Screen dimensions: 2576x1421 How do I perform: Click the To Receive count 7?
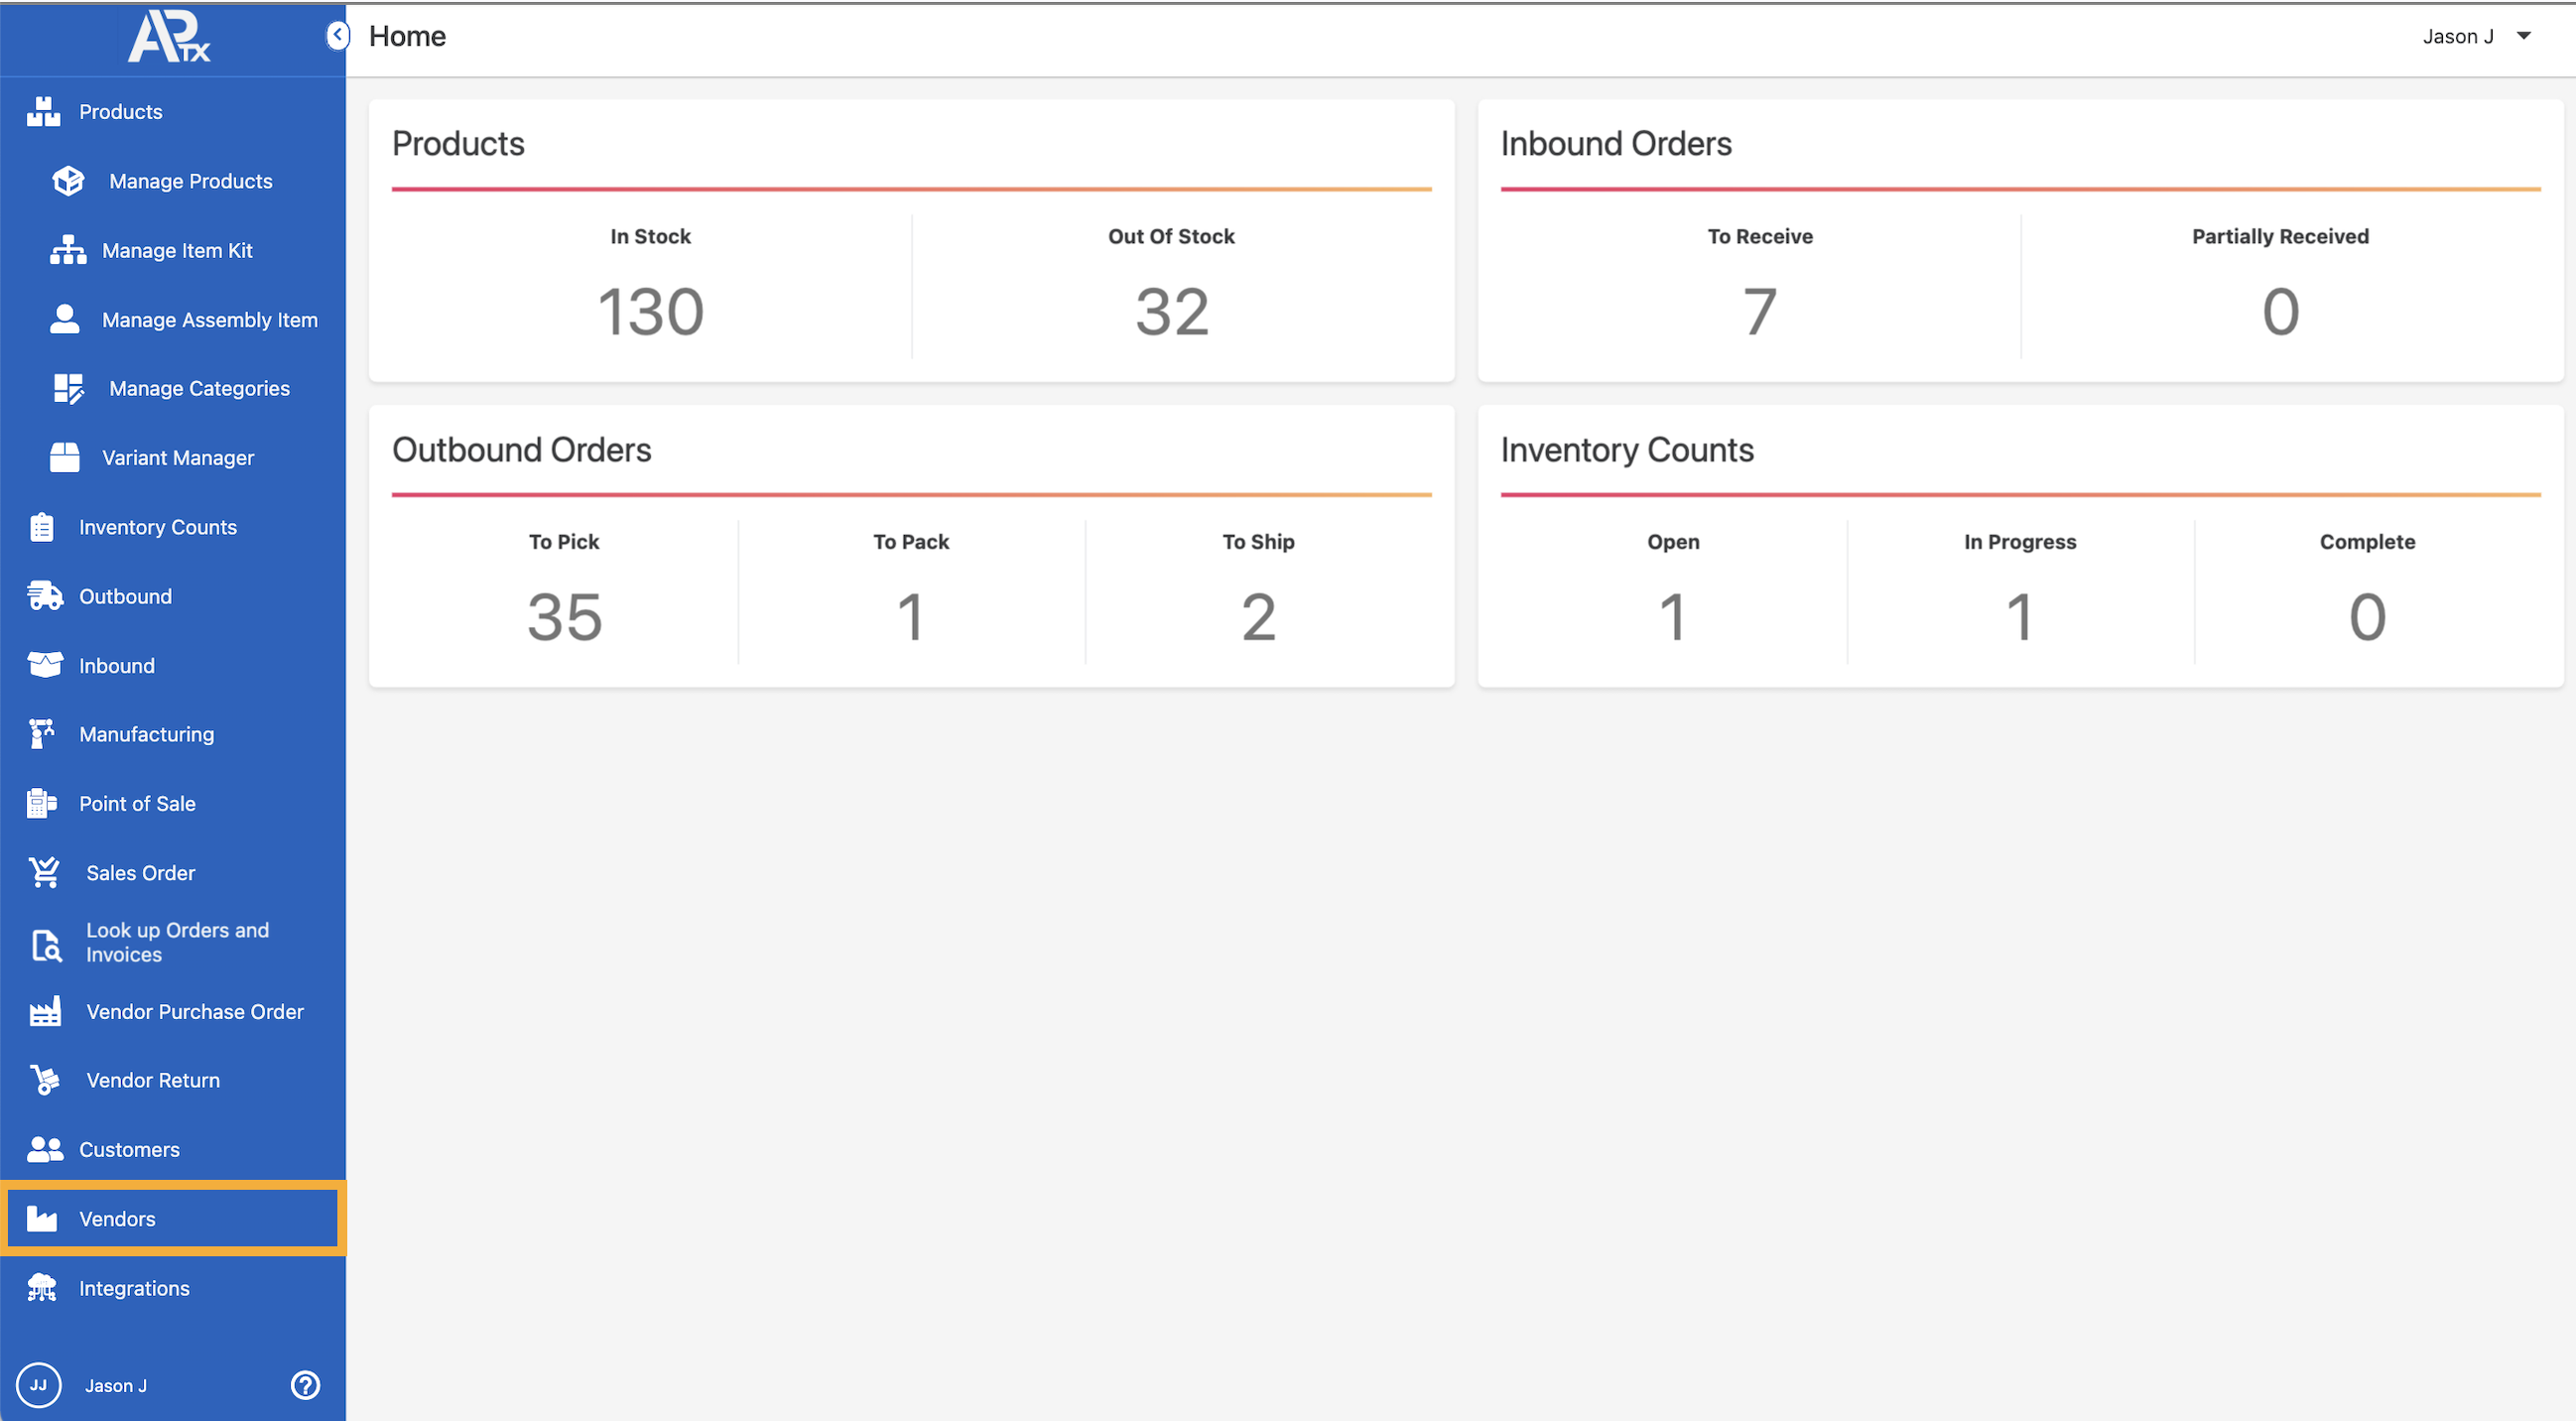(1759, 312)
